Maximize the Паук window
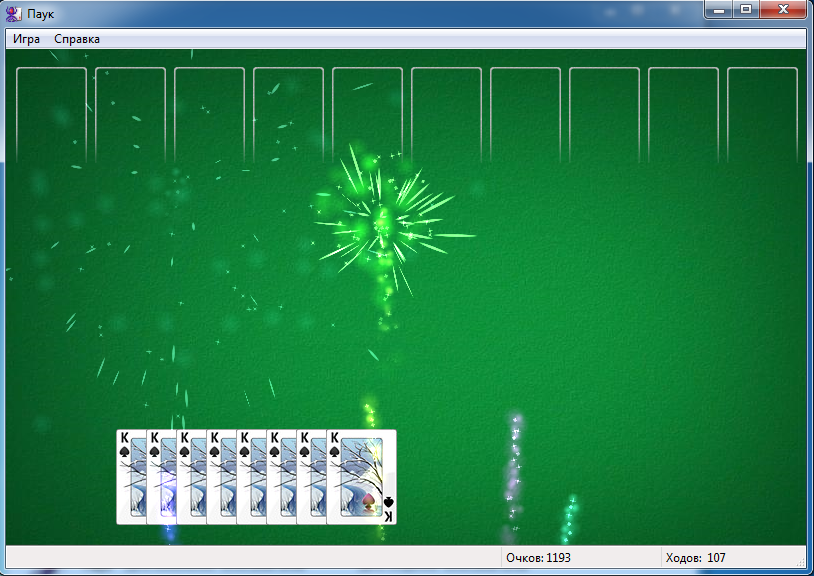This screenshot has height=576, width=814. point(746,9)
